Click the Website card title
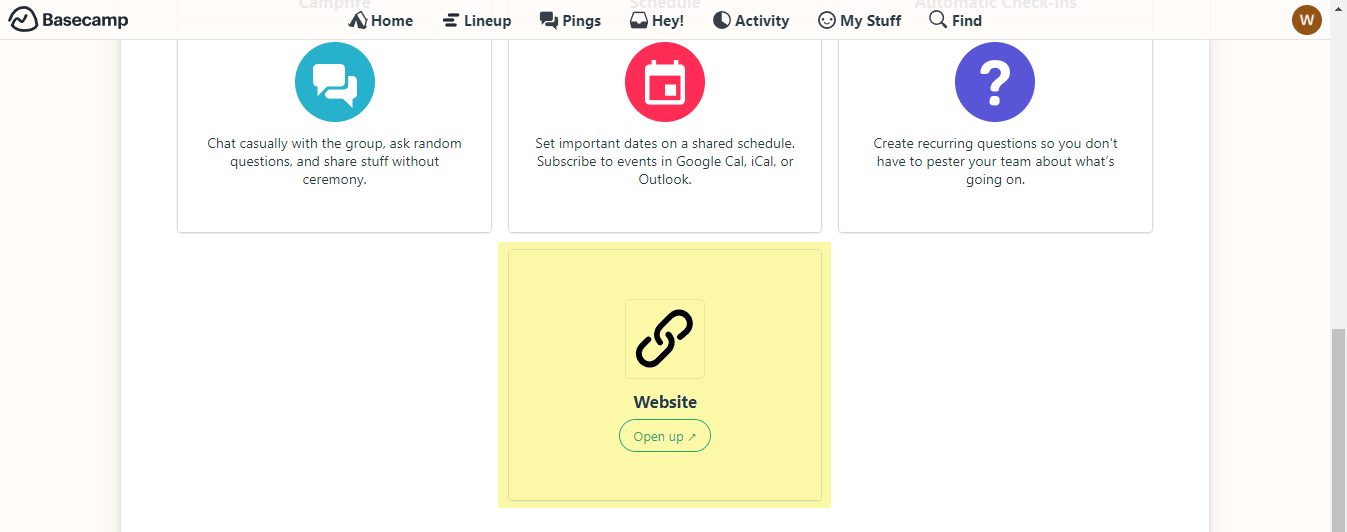1347x532 pixels. 665,402
